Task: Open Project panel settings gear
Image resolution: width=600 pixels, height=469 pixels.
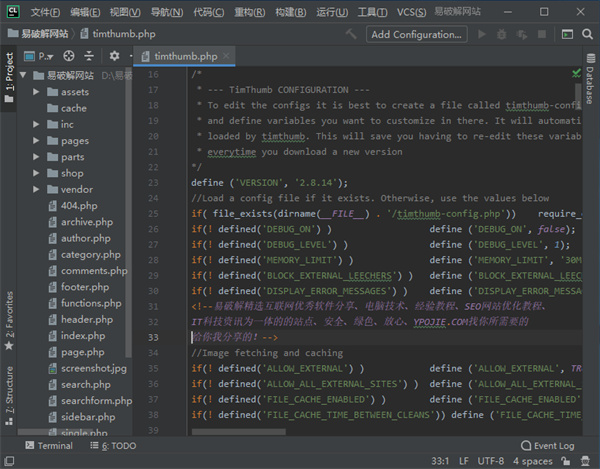Action: coord(114,56)
